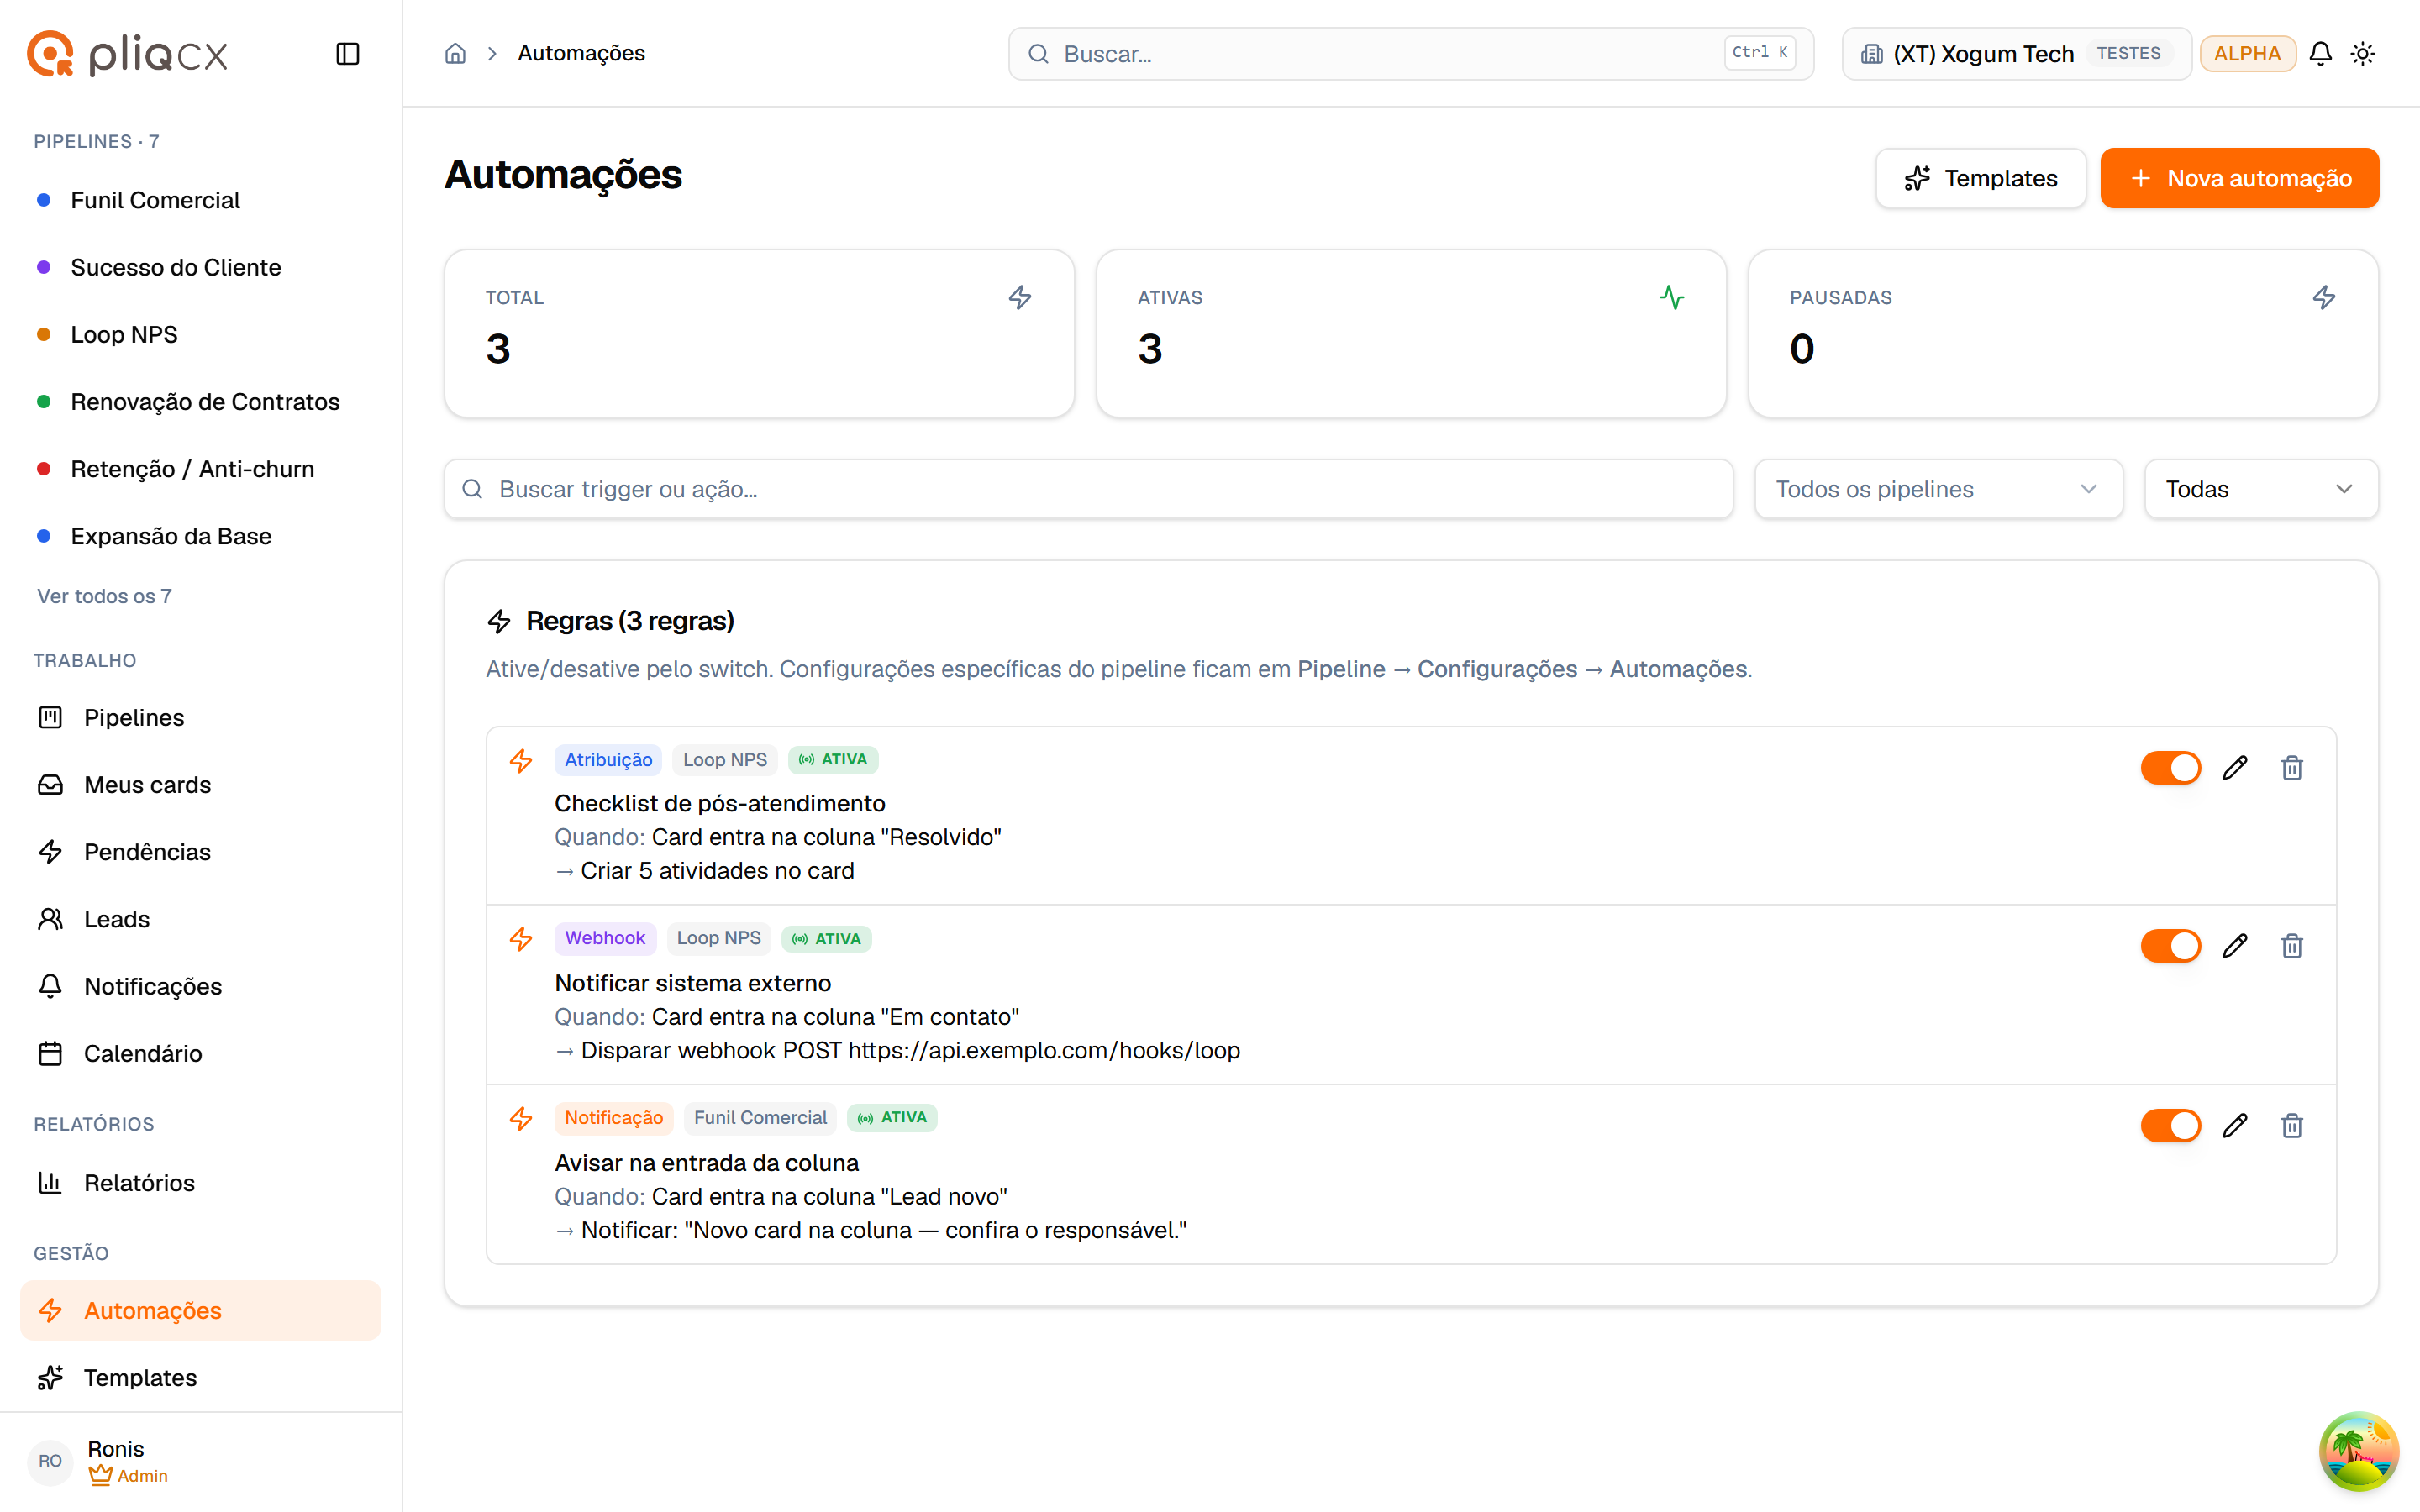
Task: Delete the Avisar na entrada da coluna rule
Action: click(x=2292, y=1126)
